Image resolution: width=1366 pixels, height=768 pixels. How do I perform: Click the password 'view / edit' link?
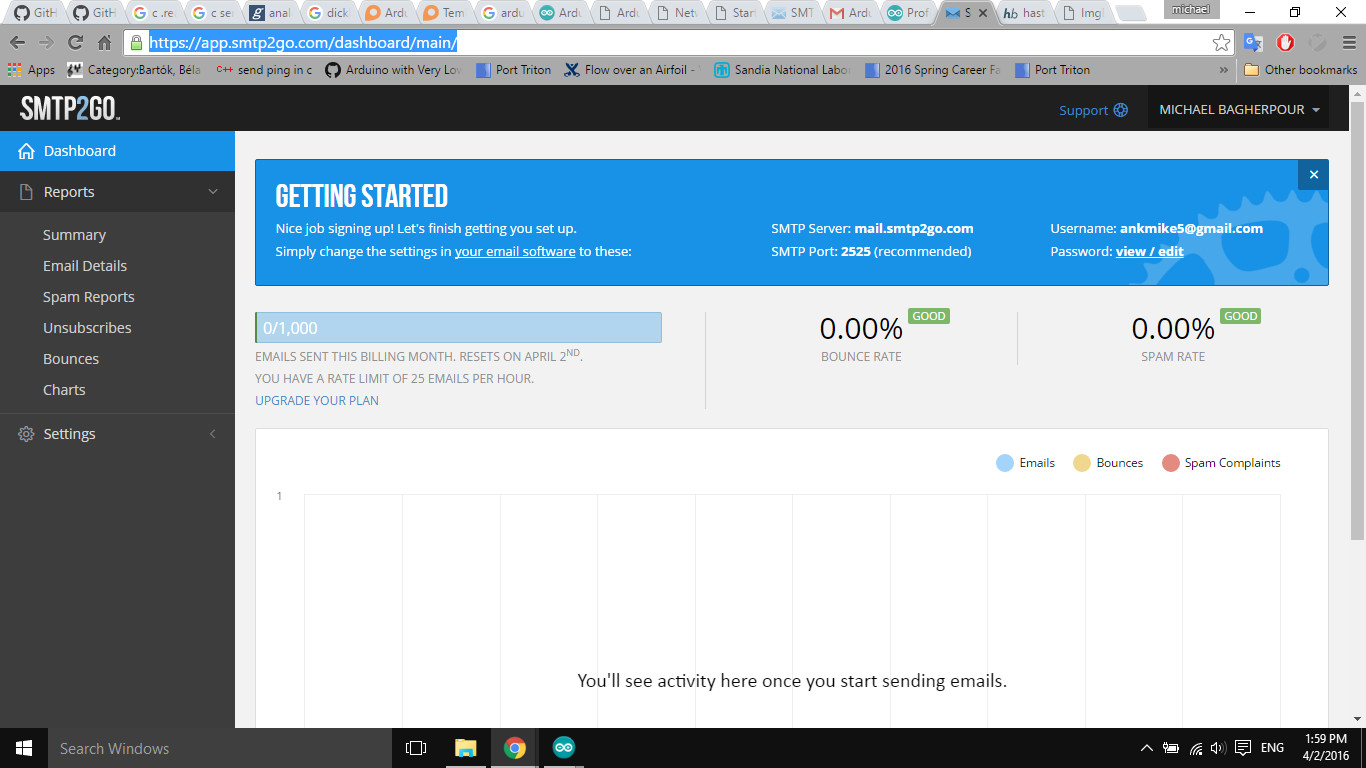pyautogui.click(x=1150, y=252)
